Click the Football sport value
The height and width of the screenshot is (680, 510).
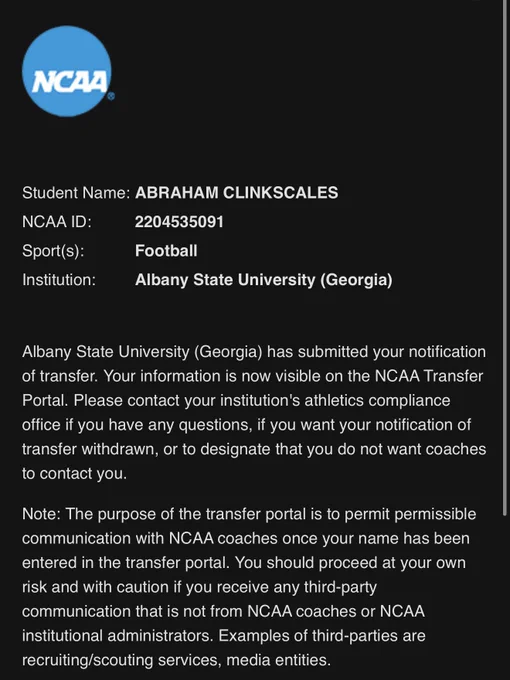tap(166, 251)
